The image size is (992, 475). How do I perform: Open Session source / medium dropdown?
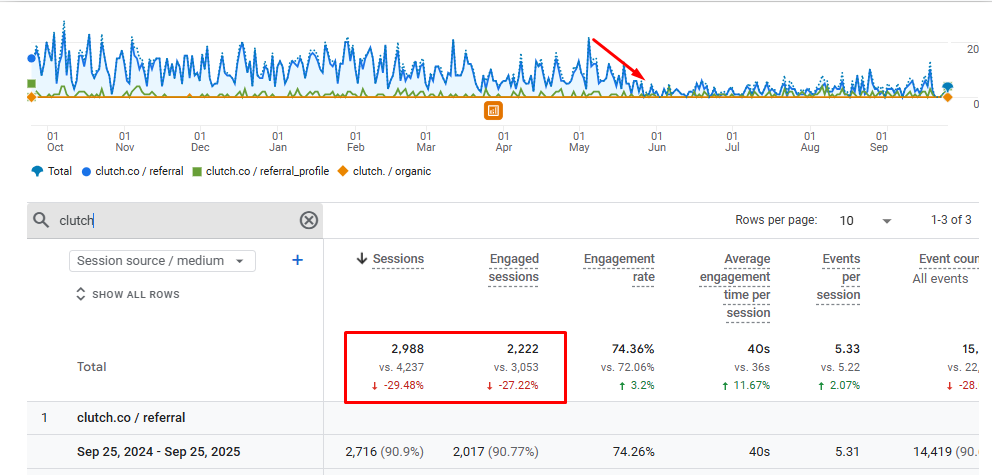(x=162, y=261)
